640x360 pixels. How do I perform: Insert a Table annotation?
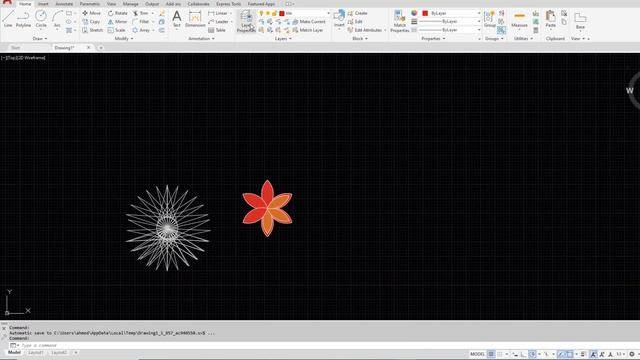(x=217, y=30)
